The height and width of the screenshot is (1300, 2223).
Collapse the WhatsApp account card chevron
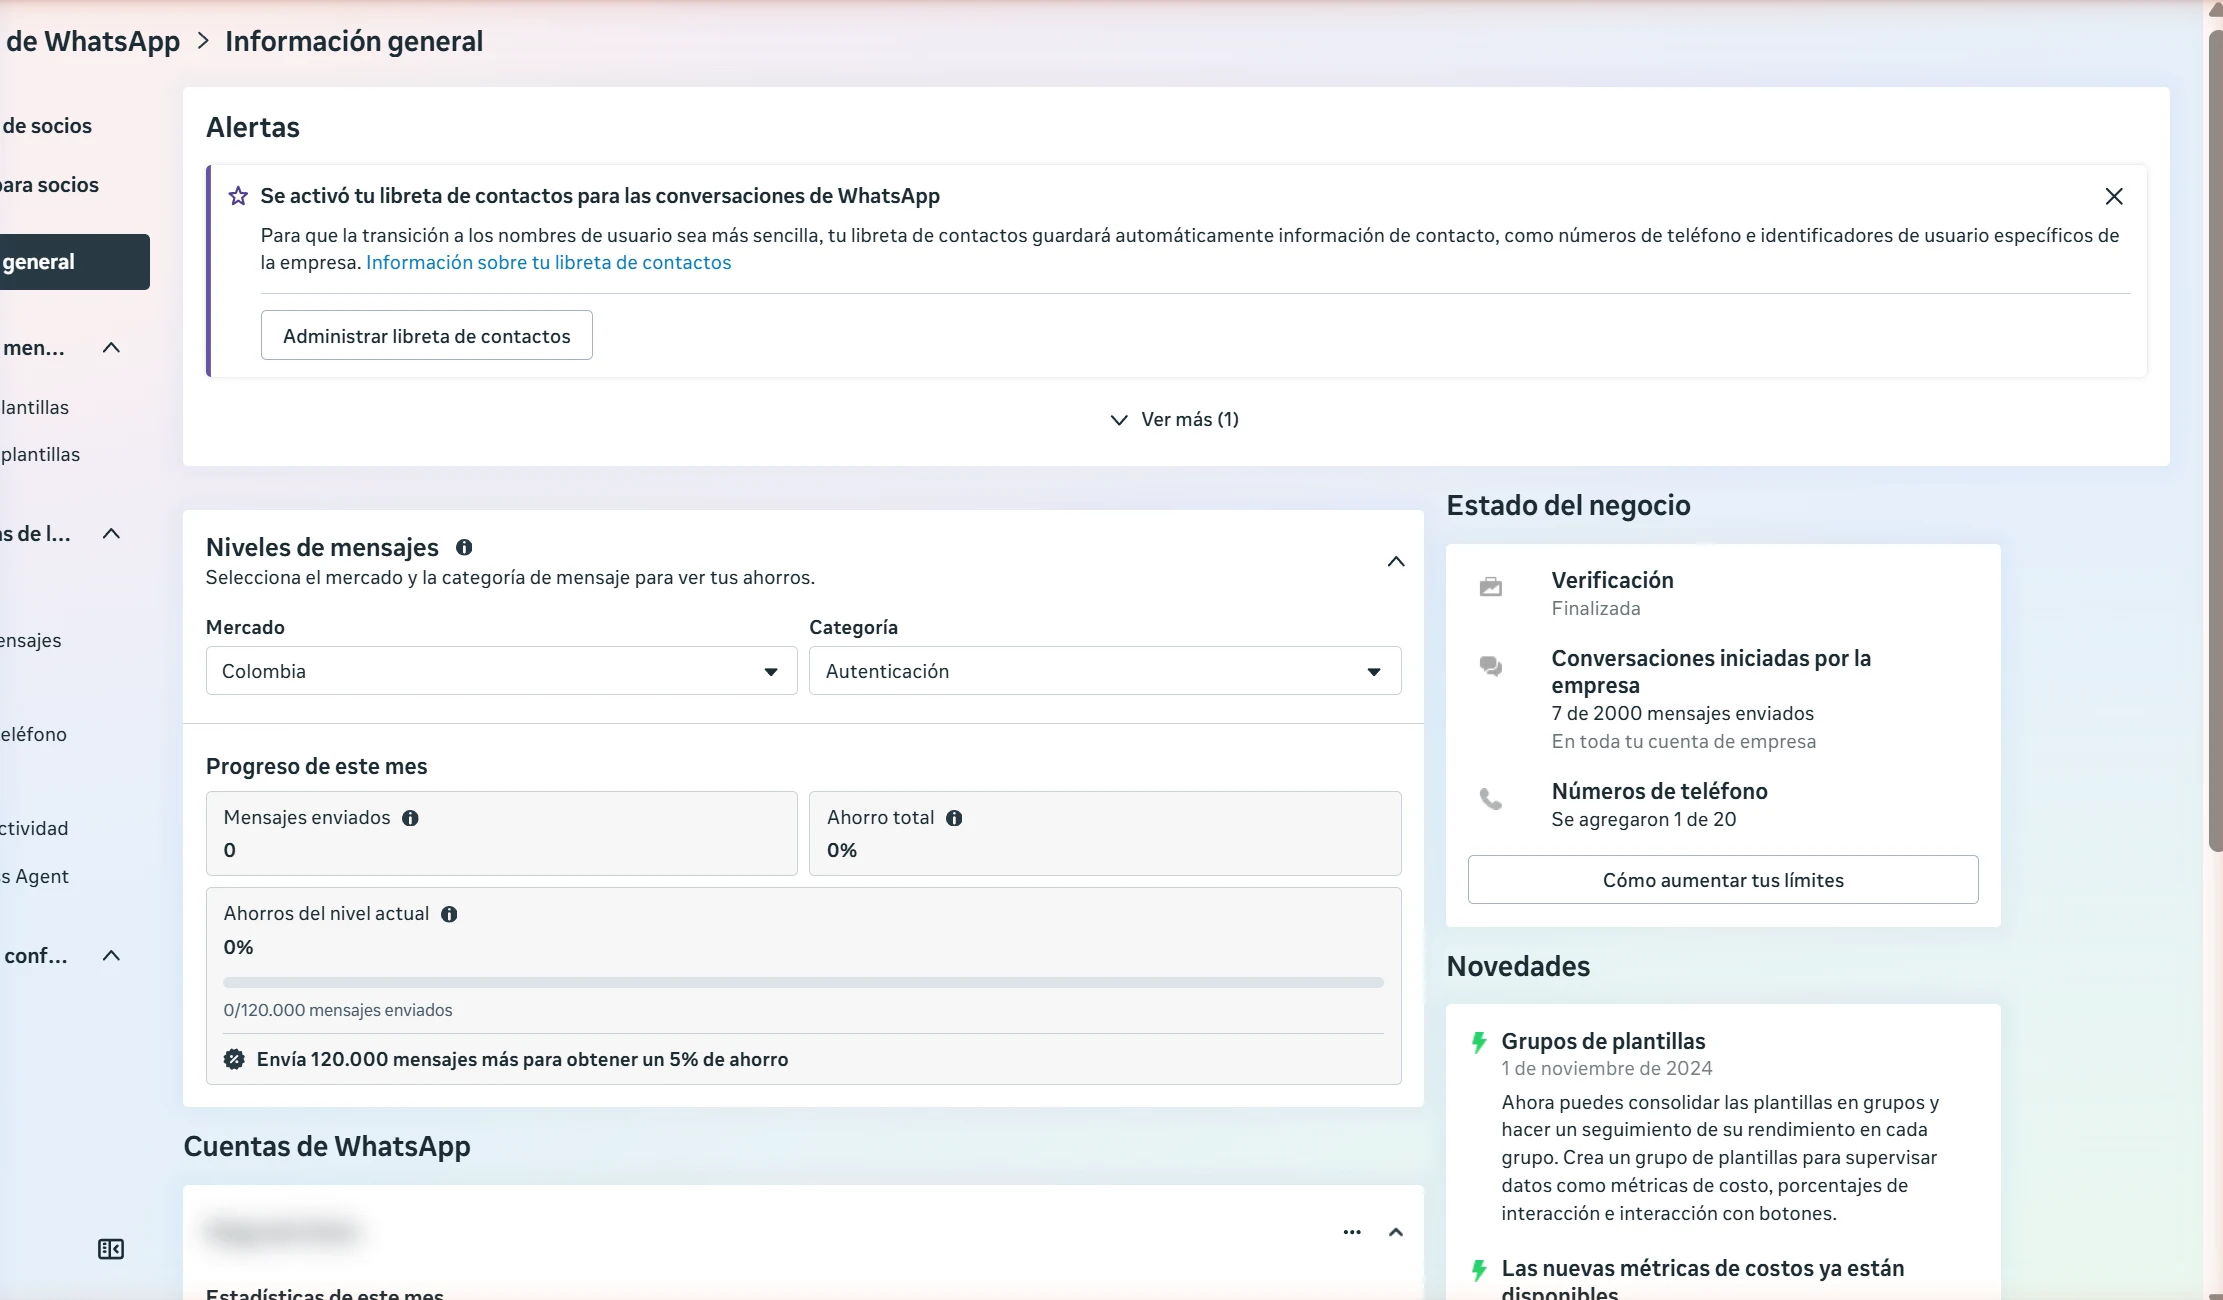pyautogui.click(x=1396, y=1232)
